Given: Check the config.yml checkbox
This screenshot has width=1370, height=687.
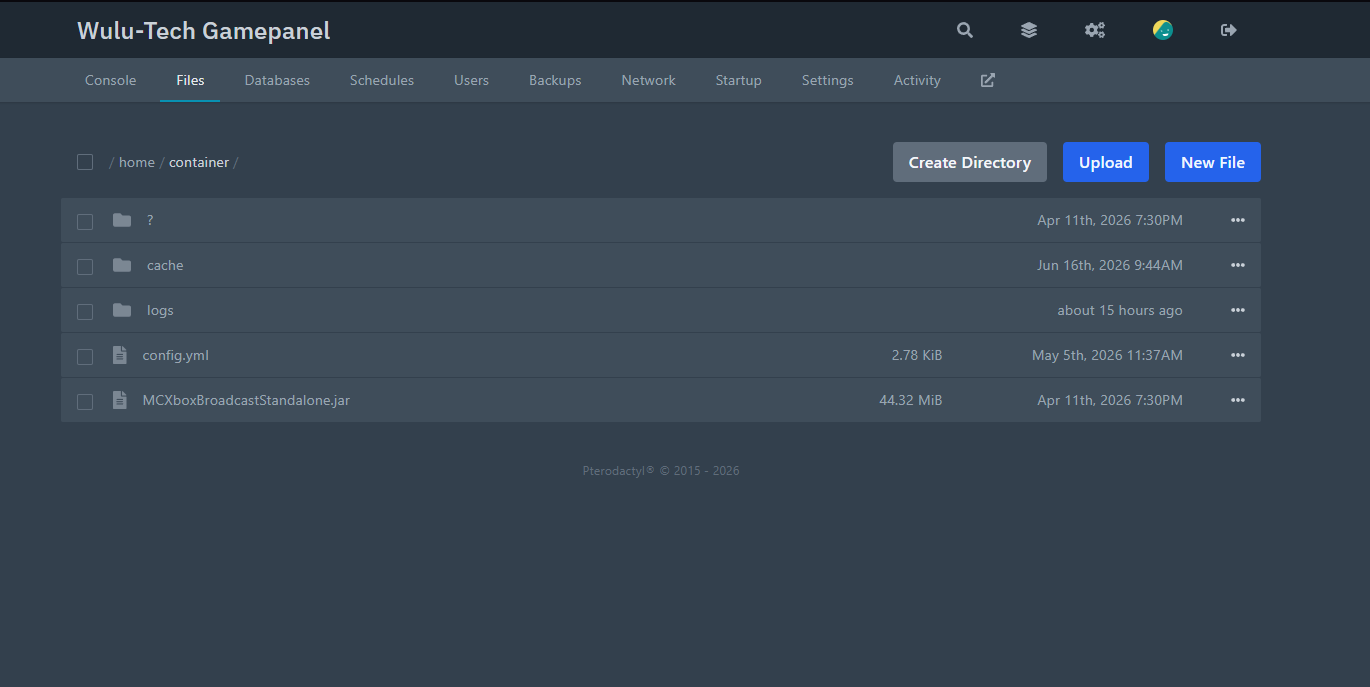Looking at the screenshot, I should (85, 356).
